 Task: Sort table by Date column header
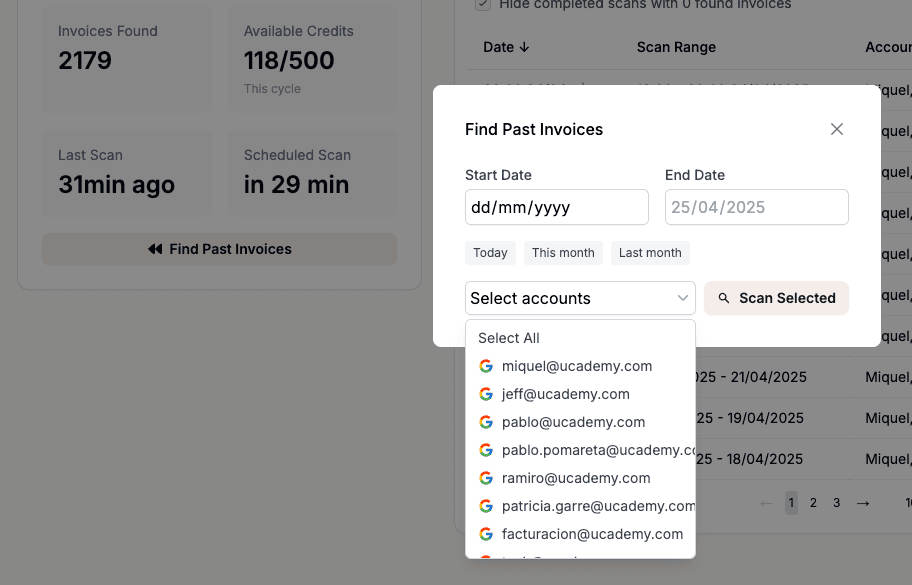[506, 47]
